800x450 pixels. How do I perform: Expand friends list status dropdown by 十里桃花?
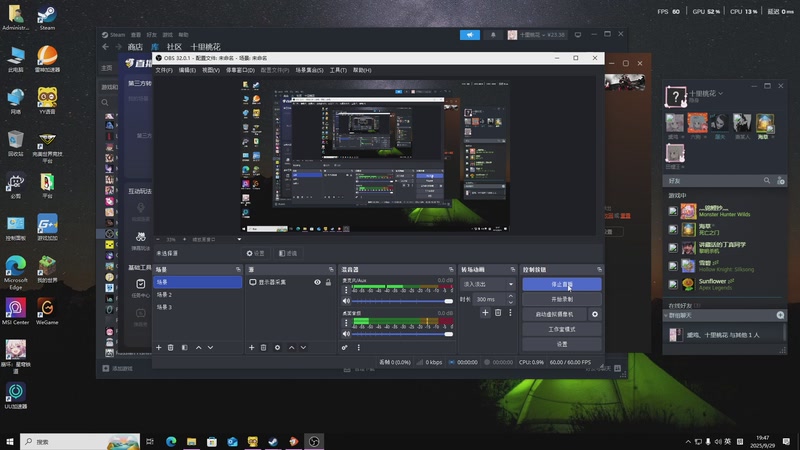[x=720, y=93]
